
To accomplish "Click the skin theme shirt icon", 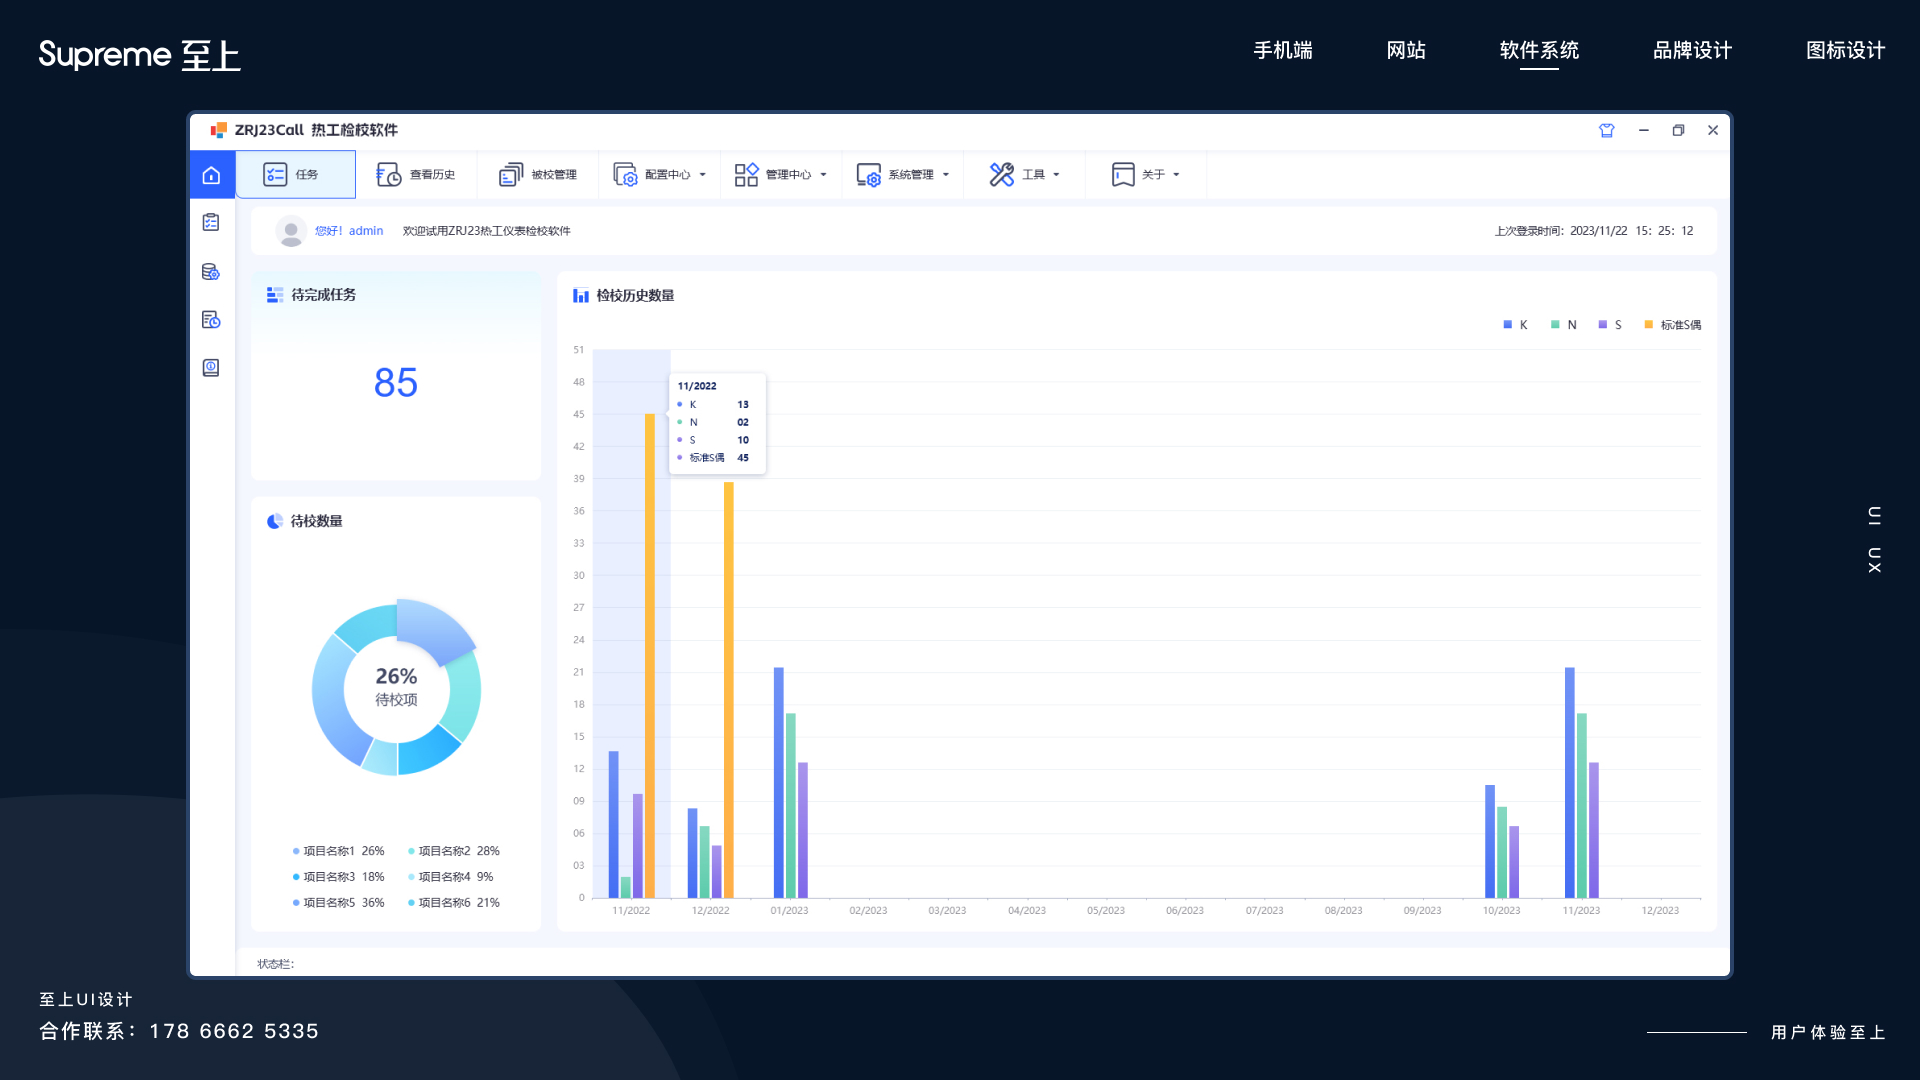I will [x=1607, y=131].
